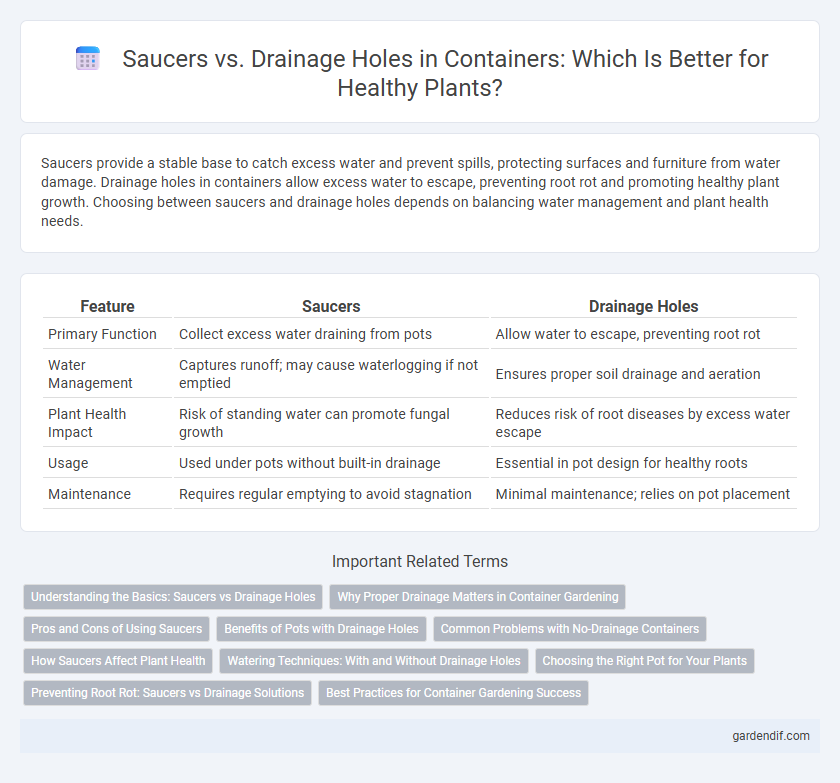Click Best Practices for Container Gardening Success

pyautogui.click(x=453, y=693)
